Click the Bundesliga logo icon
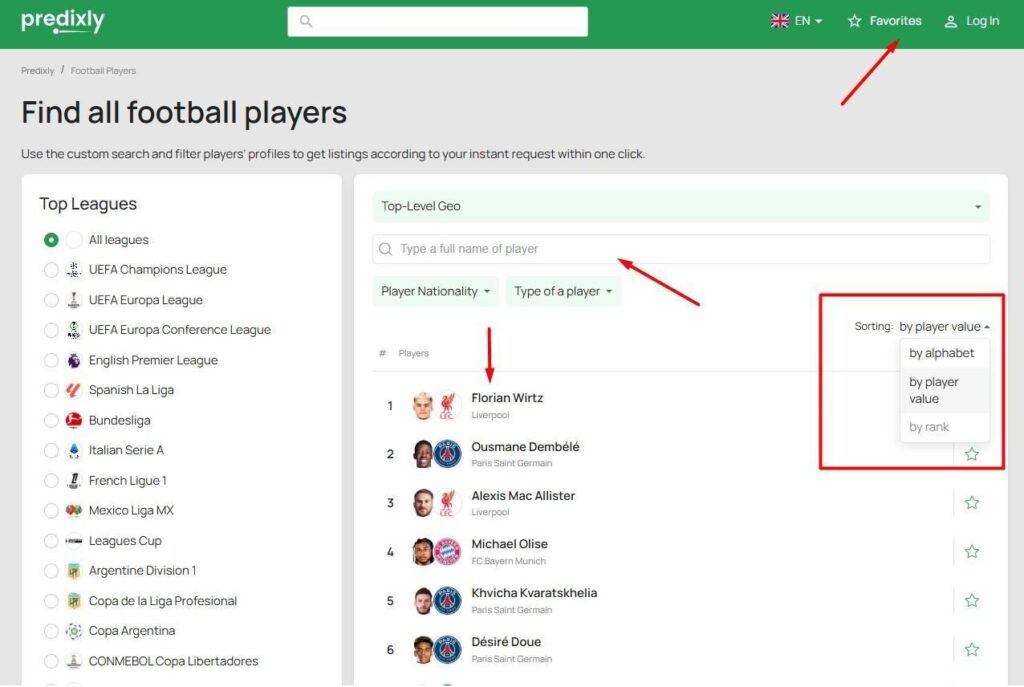1024x687 pixels. (74, 420)
